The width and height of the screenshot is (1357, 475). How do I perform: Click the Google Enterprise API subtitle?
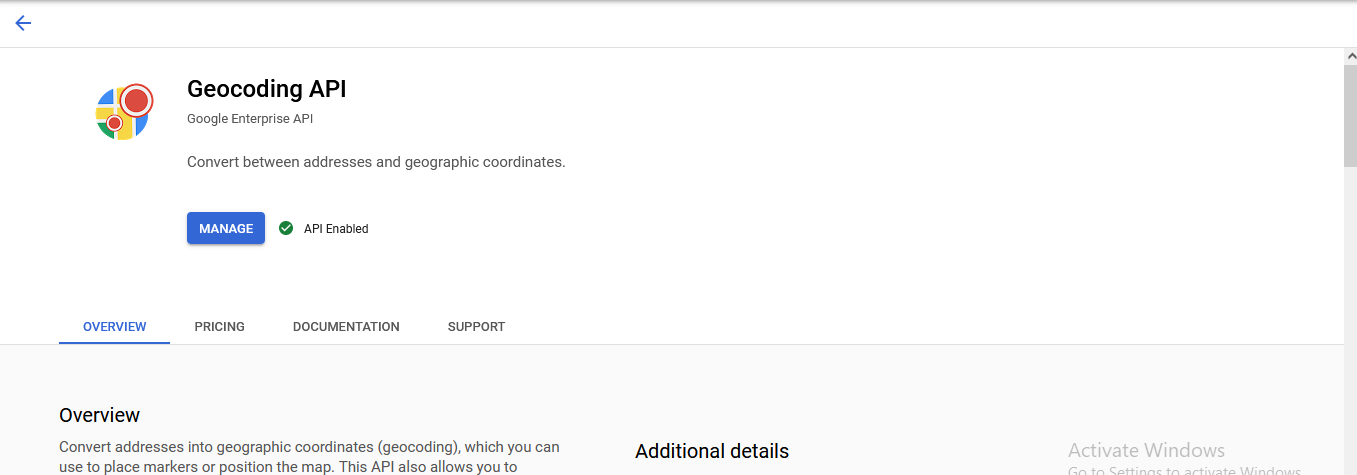point(250,119)
